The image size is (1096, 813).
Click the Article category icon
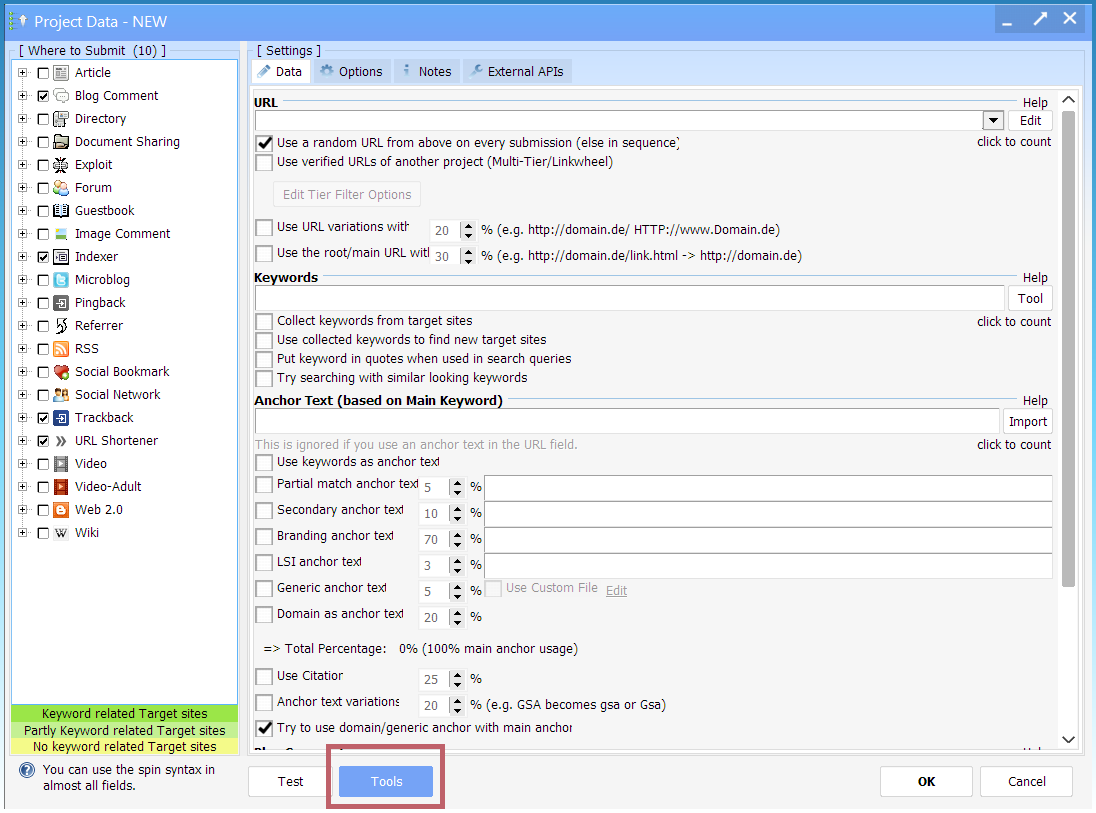pos(61,73)
